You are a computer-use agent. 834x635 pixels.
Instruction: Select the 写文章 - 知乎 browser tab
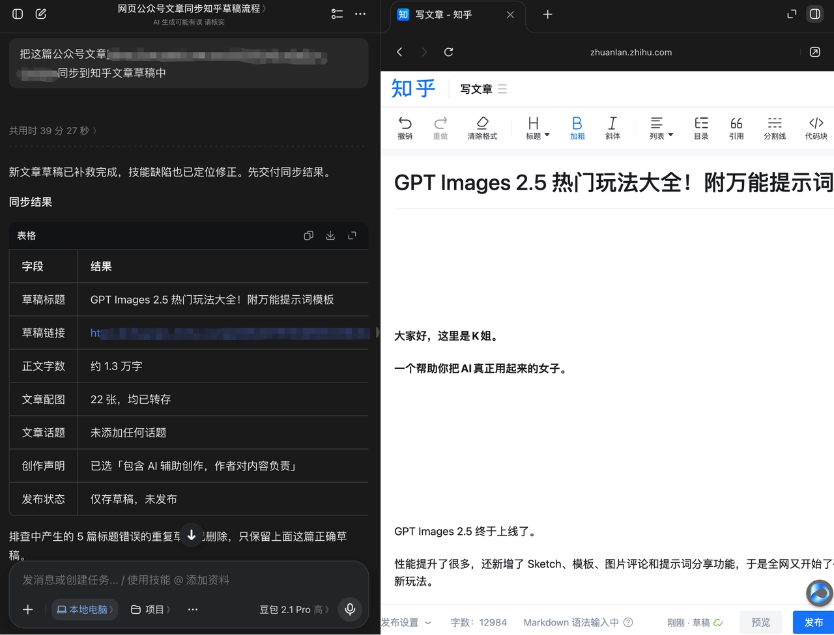457,15
